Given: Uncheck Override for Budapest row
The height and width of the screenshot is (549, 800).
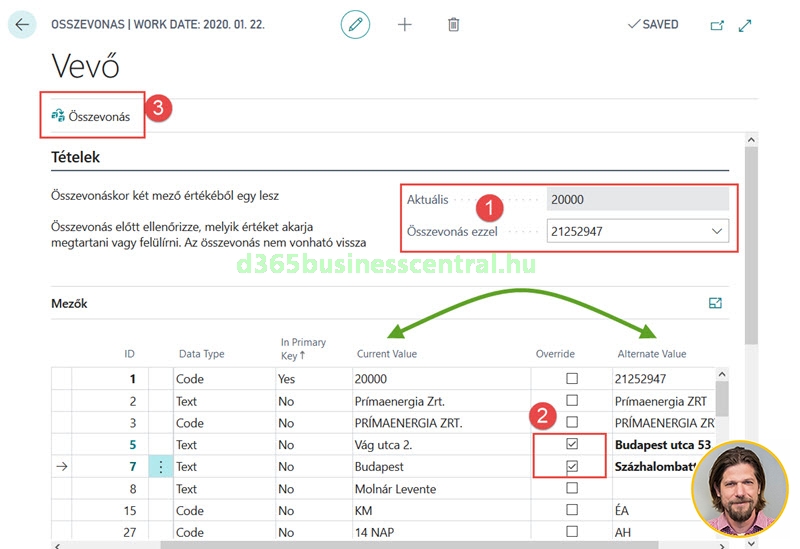Looking at the screenshot, I should 572,466.
